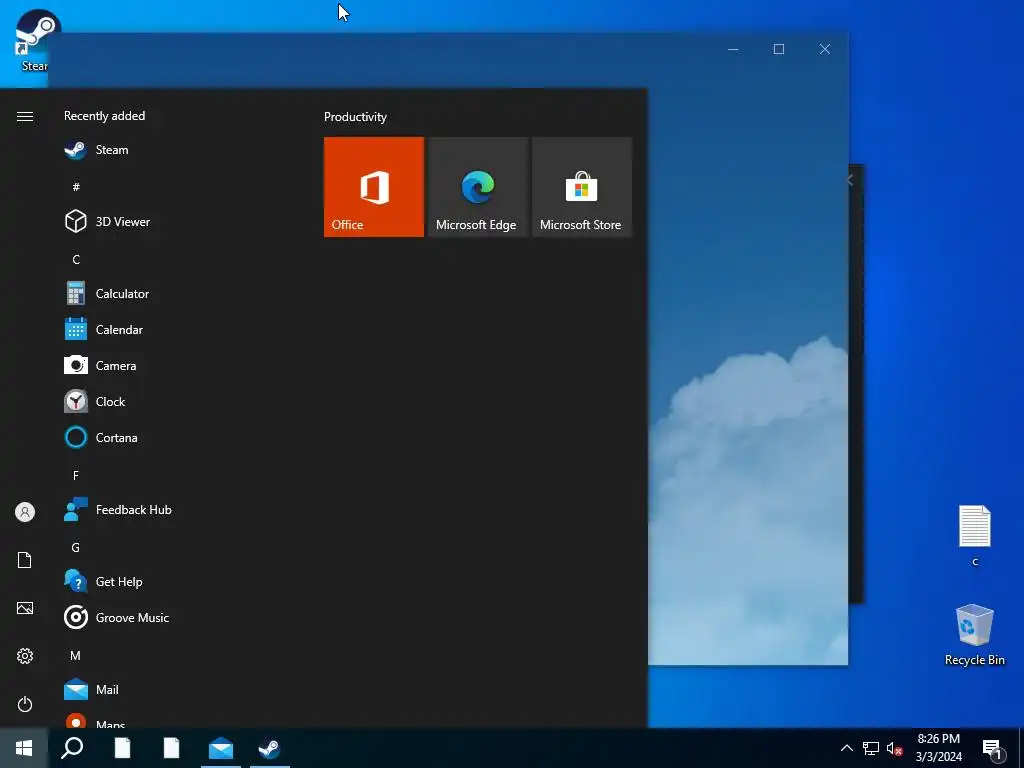This screenshot has height=768, width=1024.
Task: Open the network status tray icon
Action: tap(871, 748)
